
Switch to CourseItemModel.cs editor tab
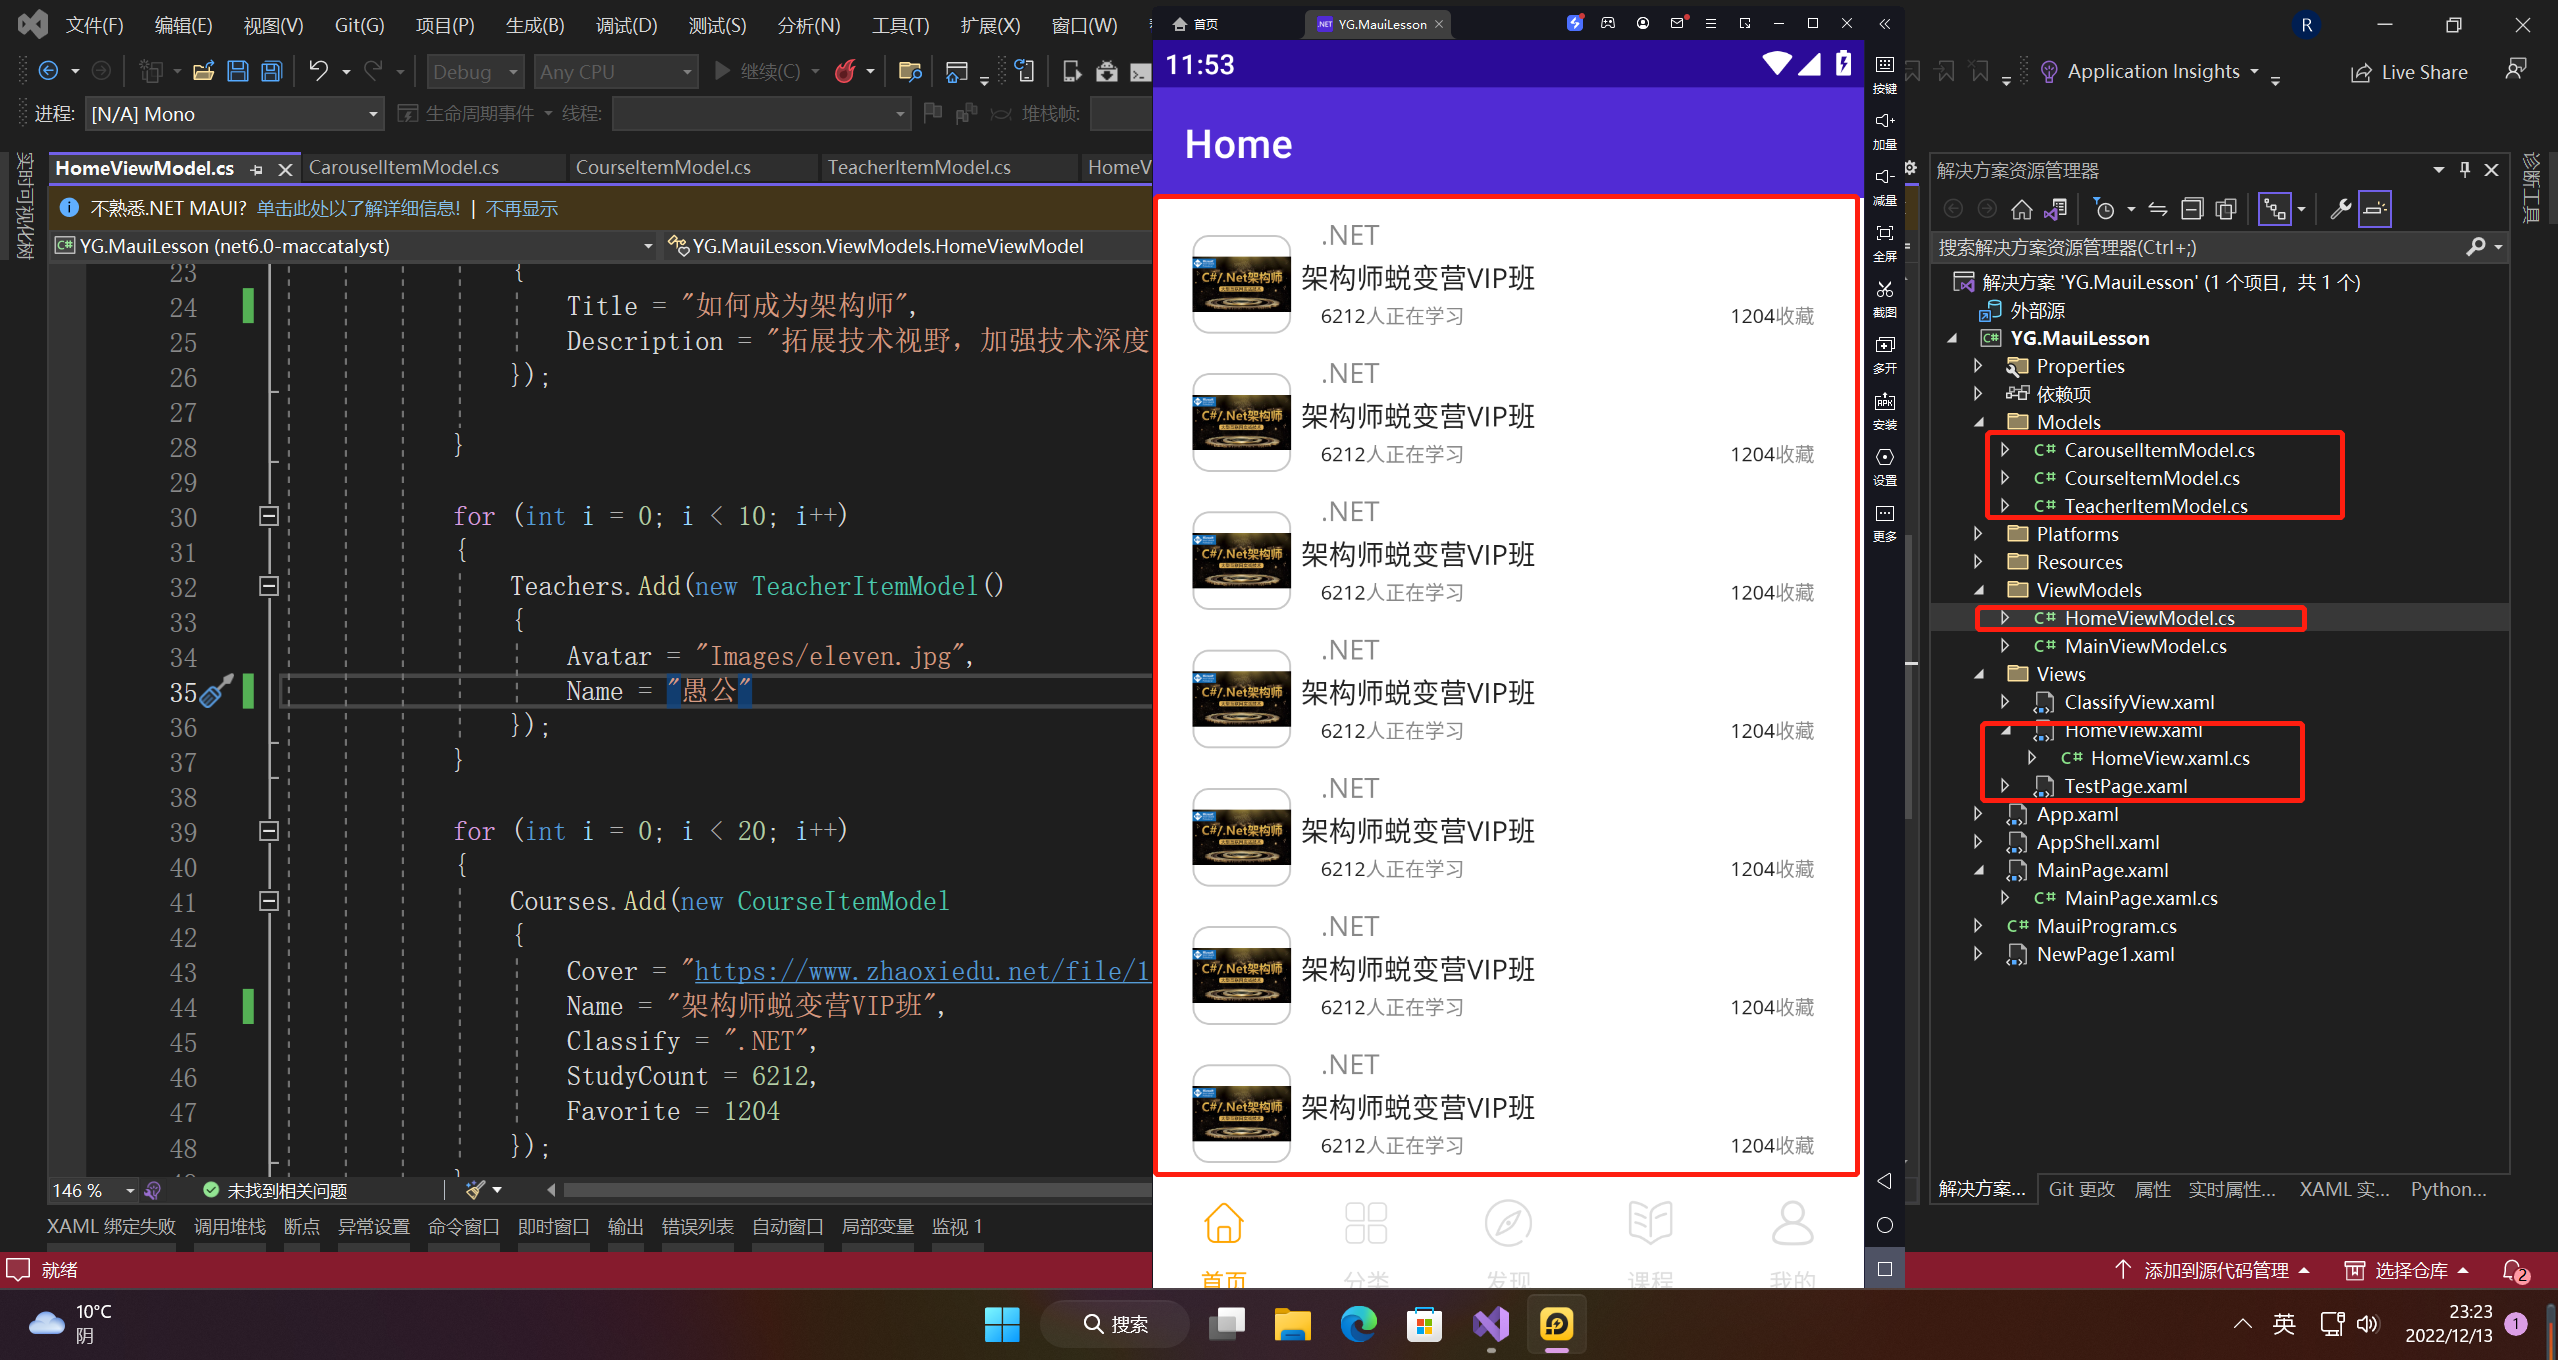click(663, 168)
